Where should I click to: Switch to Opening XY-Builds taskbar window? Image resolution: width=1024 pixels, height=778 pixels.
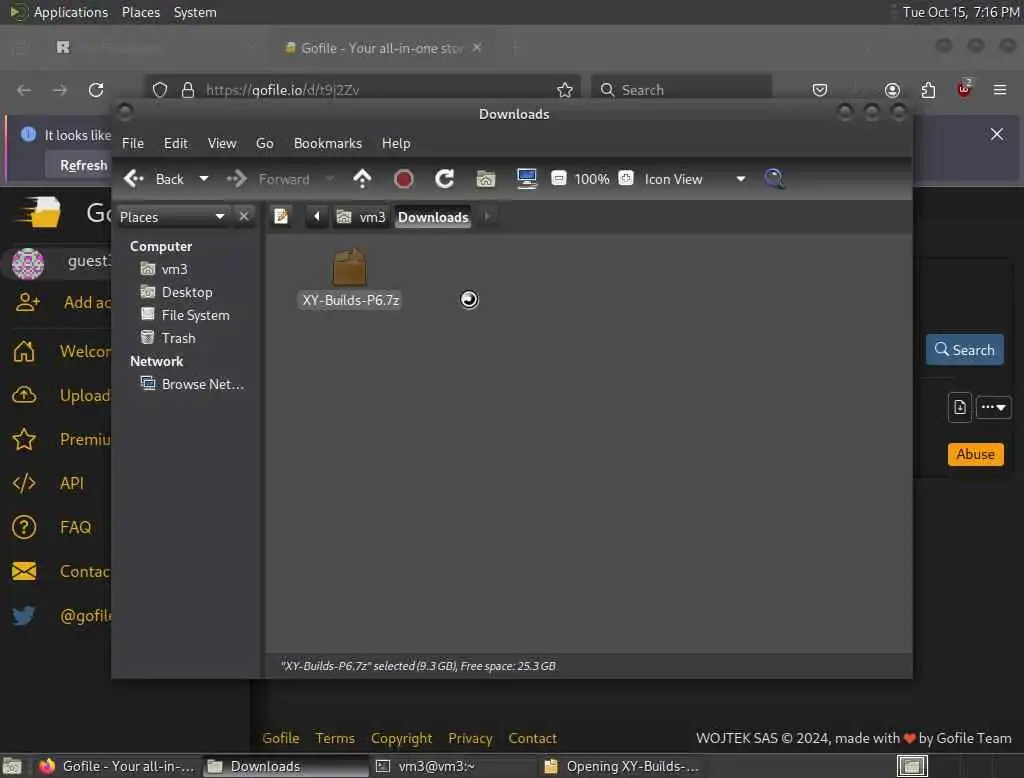point(622,766)
